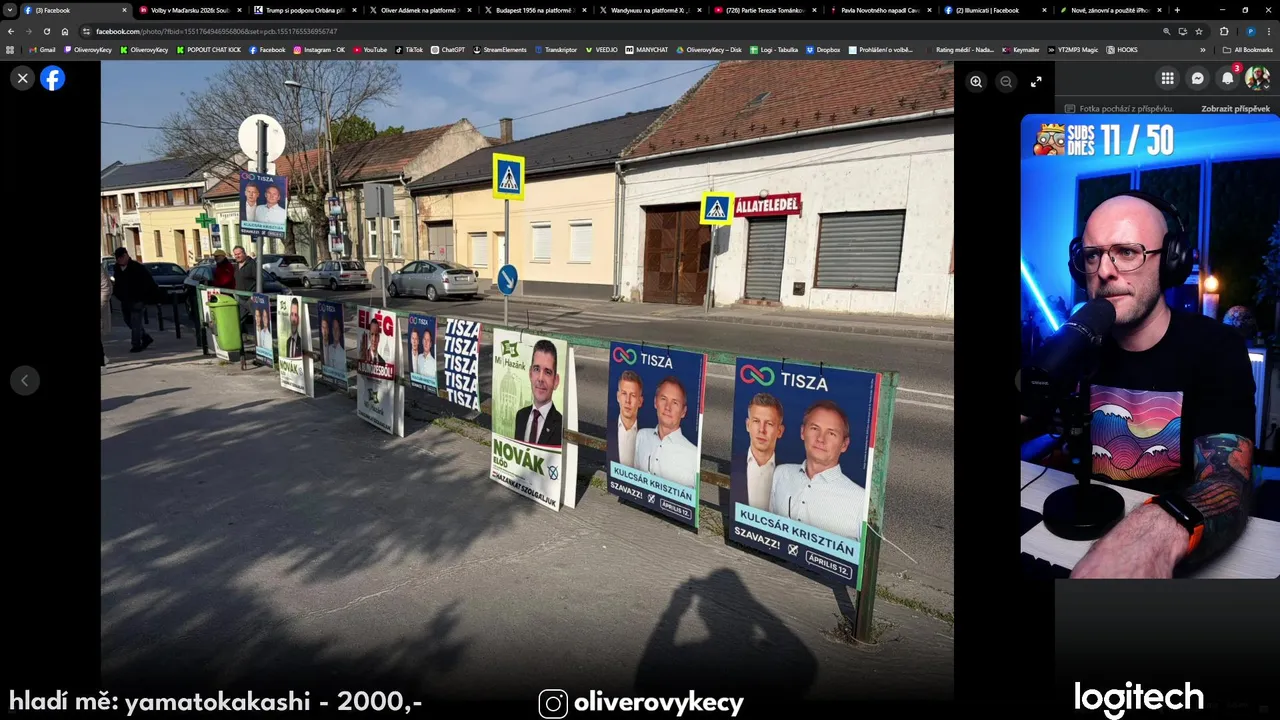
Task: Open the OliverovyKecy – Disk bookmark
Action: 709,49
